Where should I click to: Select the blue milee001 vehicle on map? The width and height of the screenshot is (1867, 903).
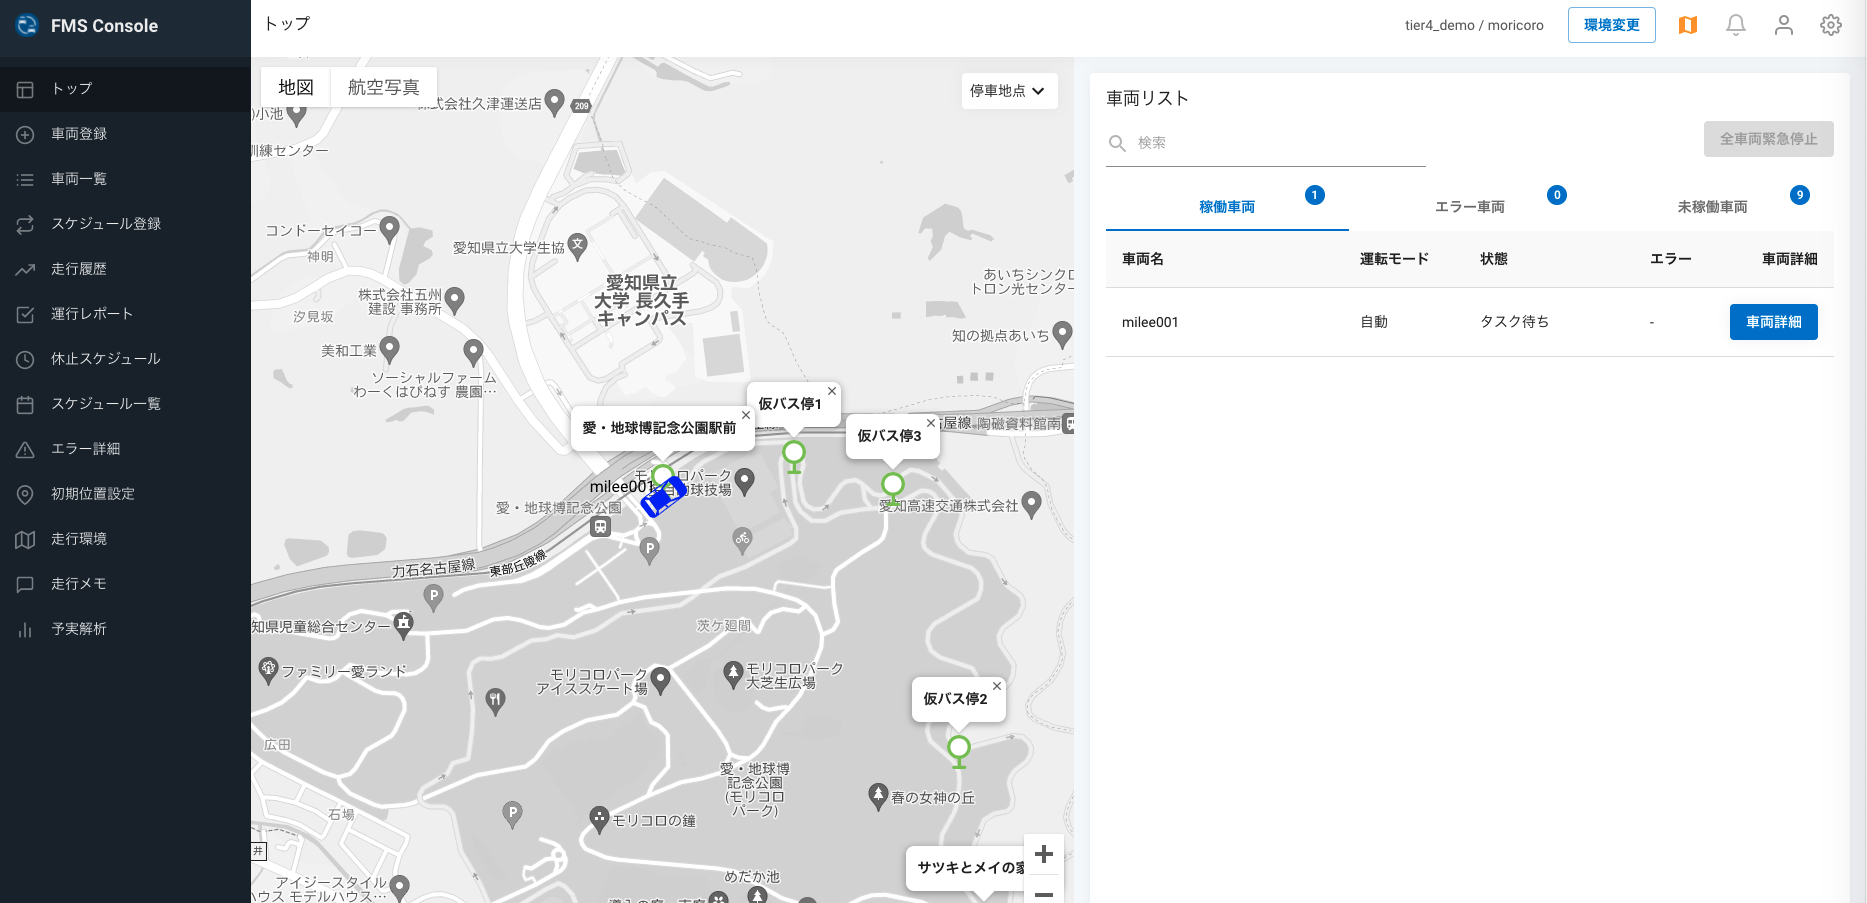pos(664,496)
